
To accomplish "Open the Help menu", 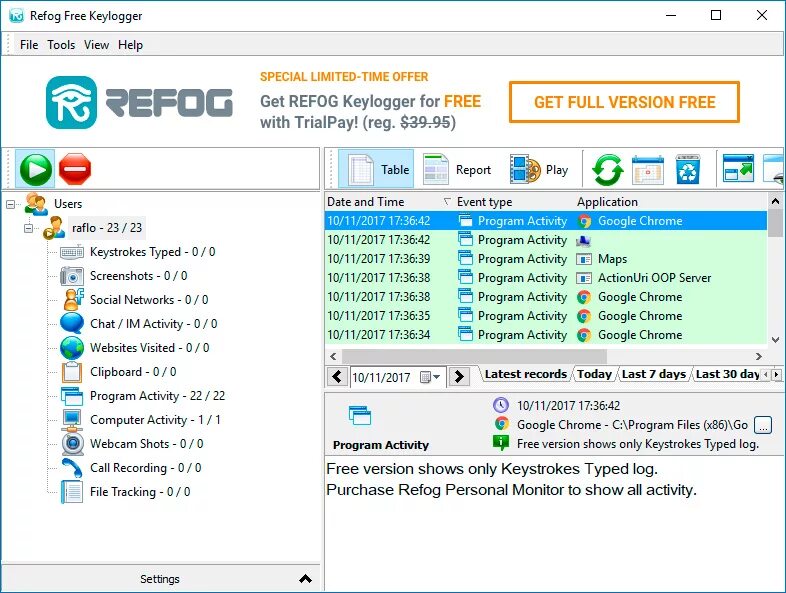I will pos(130,45).
